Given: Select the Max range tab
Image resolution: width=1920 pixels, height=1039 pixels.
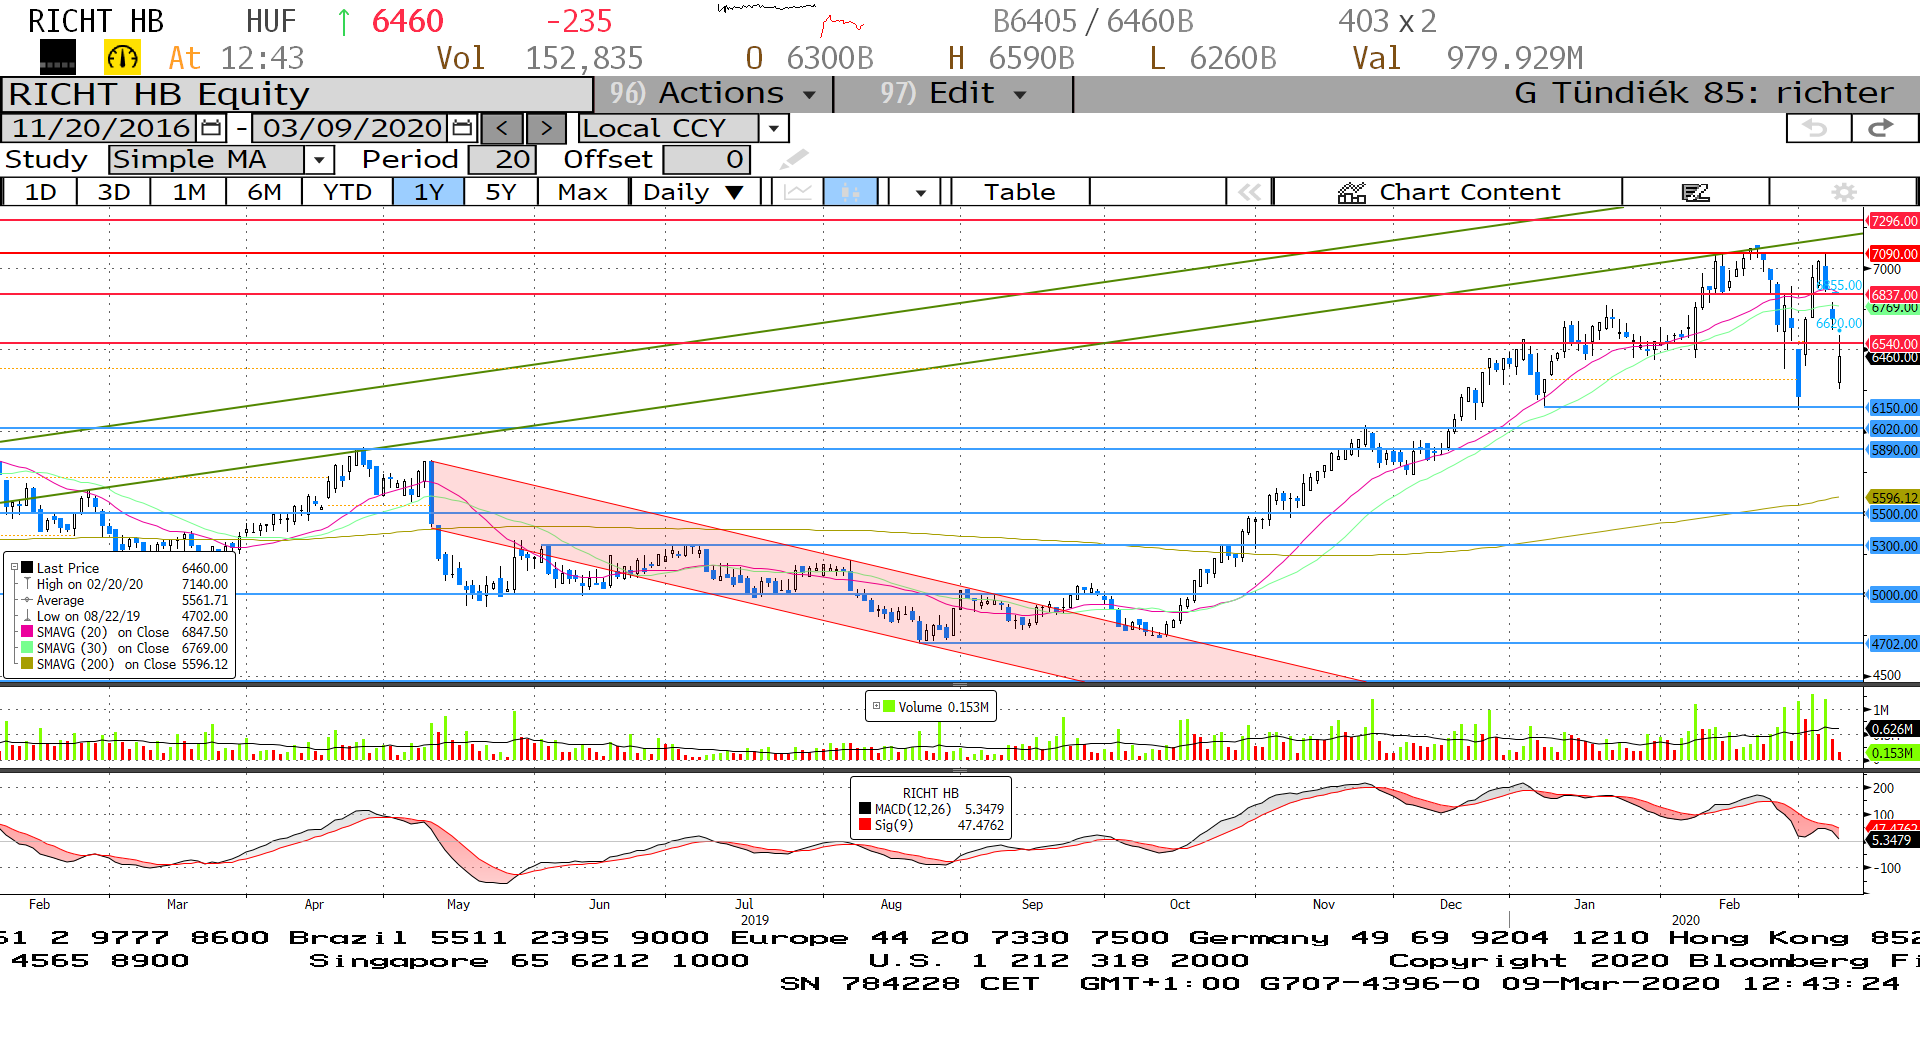Looking at the screenshot, I should (x=583, y=192).
